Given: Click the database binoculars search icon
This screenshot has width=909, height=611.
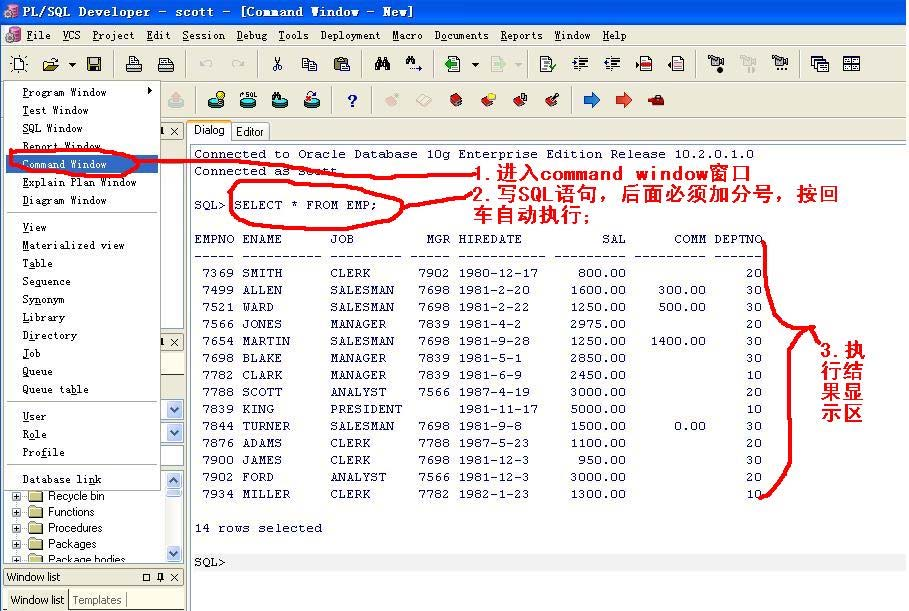Looking at the screenshot, I should pos(279,100).
